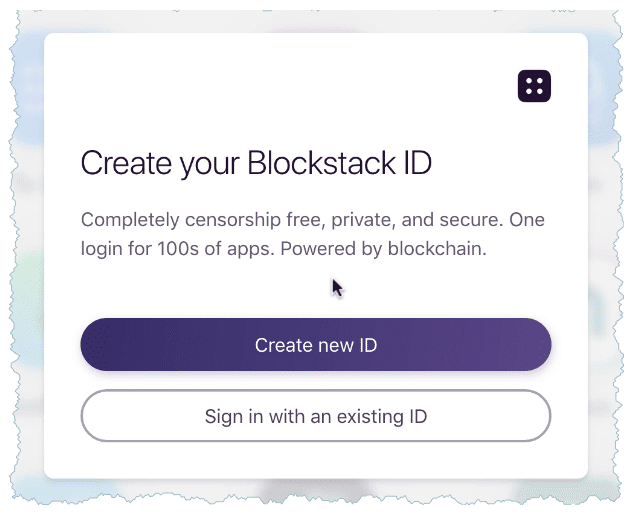Click blurred background above the dialog card
634x517 pixels.
click(315, 20)
